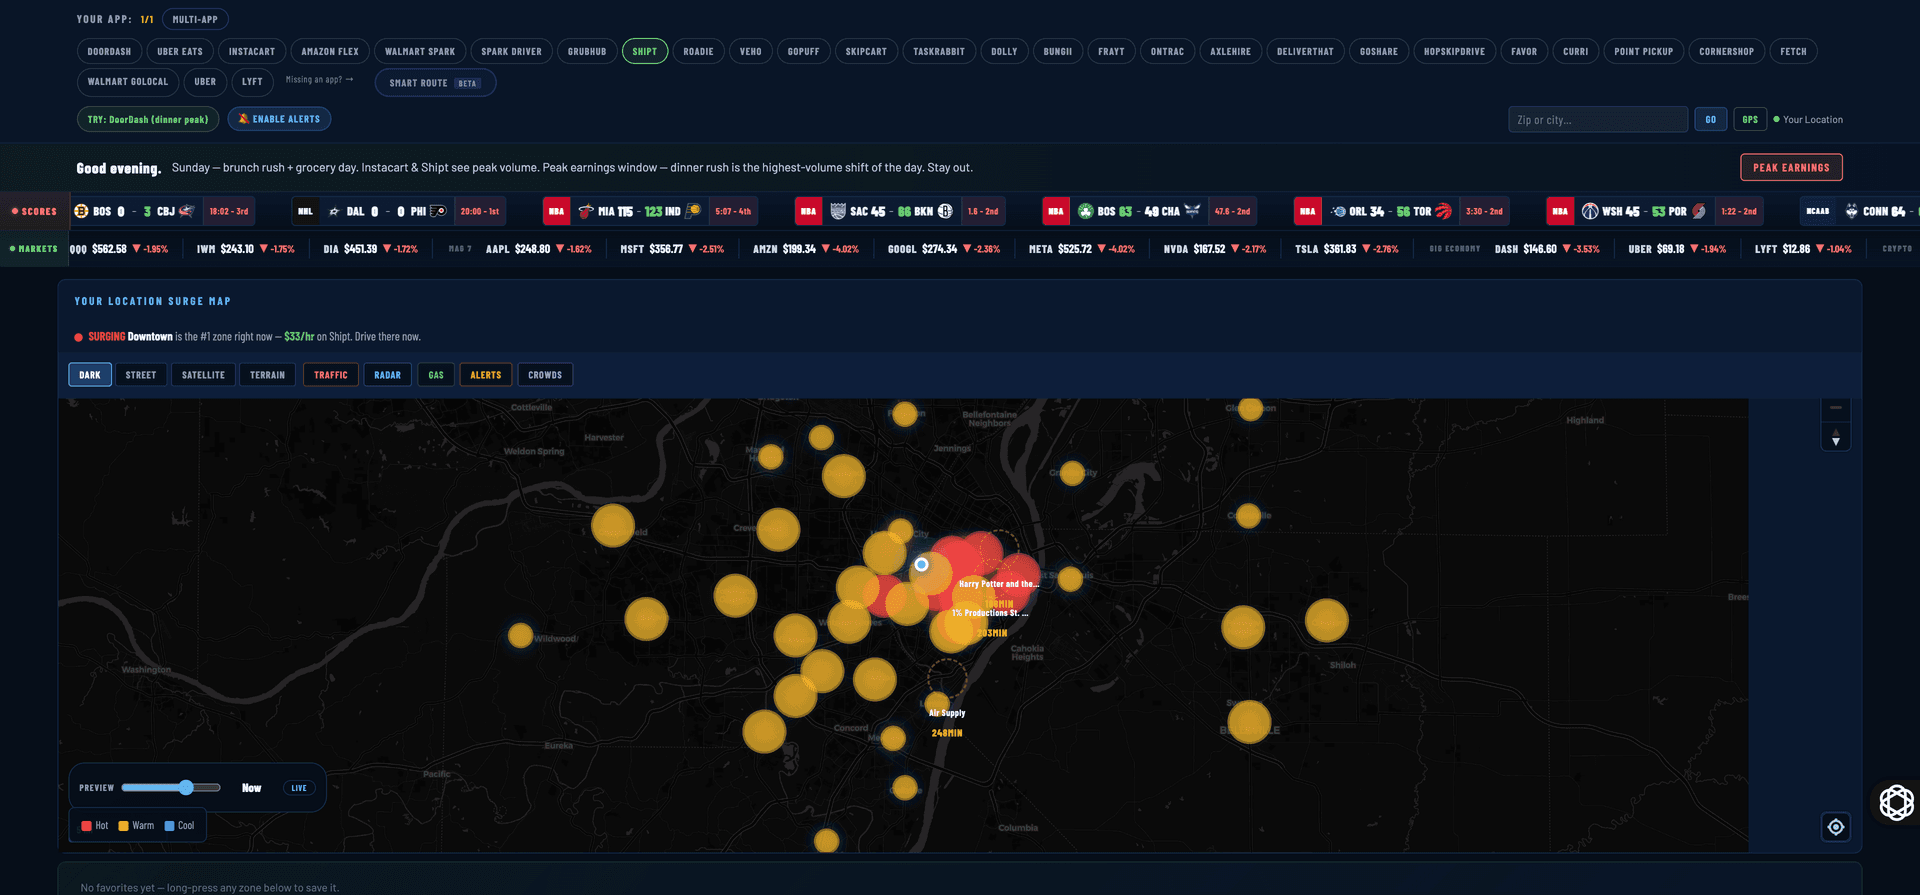
Task: Toggle the Gas map overlay
Action: pyautogui.click(x=436, y=375)
